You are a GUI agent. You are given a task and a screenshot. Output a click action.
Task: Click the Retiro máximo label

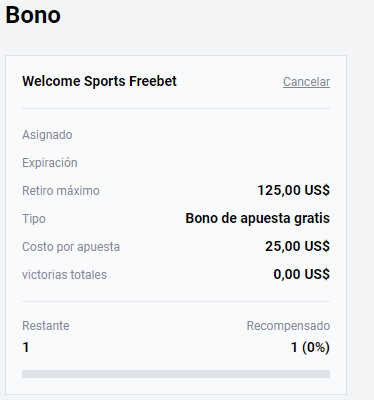click(x=61, y=191)
